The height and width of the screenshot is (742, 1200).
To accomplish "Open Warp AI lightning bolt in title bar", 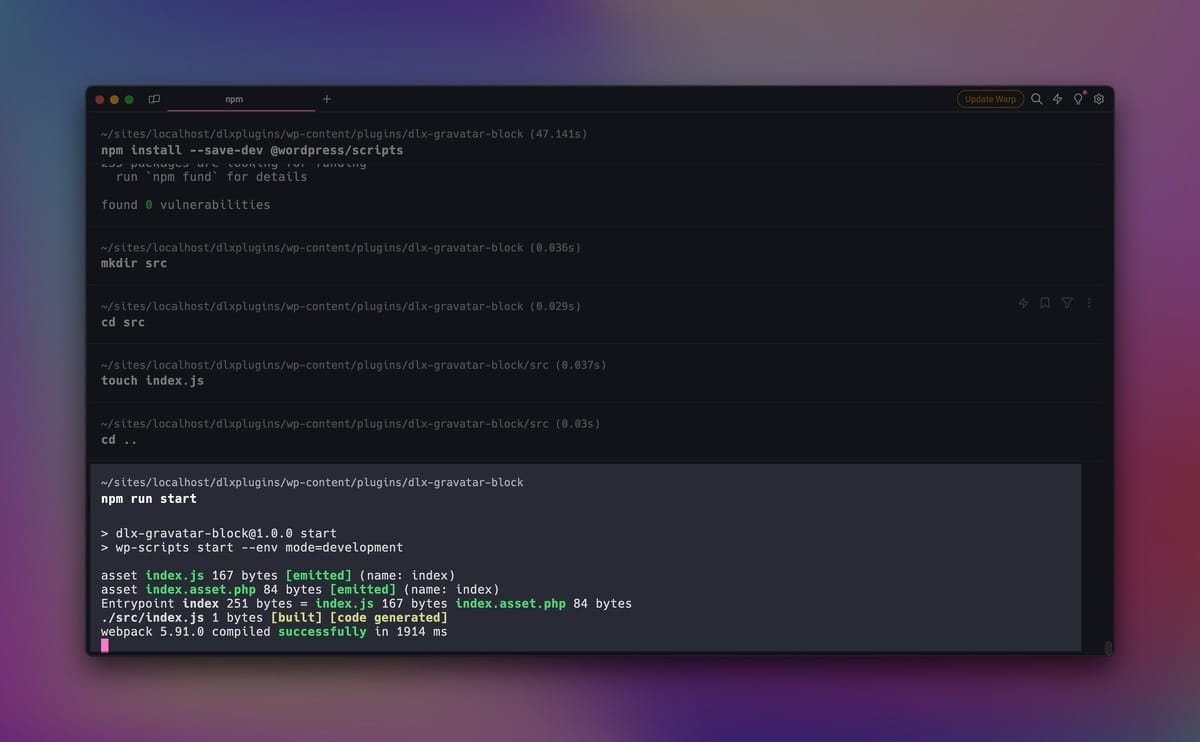I will click(1058, 99).
